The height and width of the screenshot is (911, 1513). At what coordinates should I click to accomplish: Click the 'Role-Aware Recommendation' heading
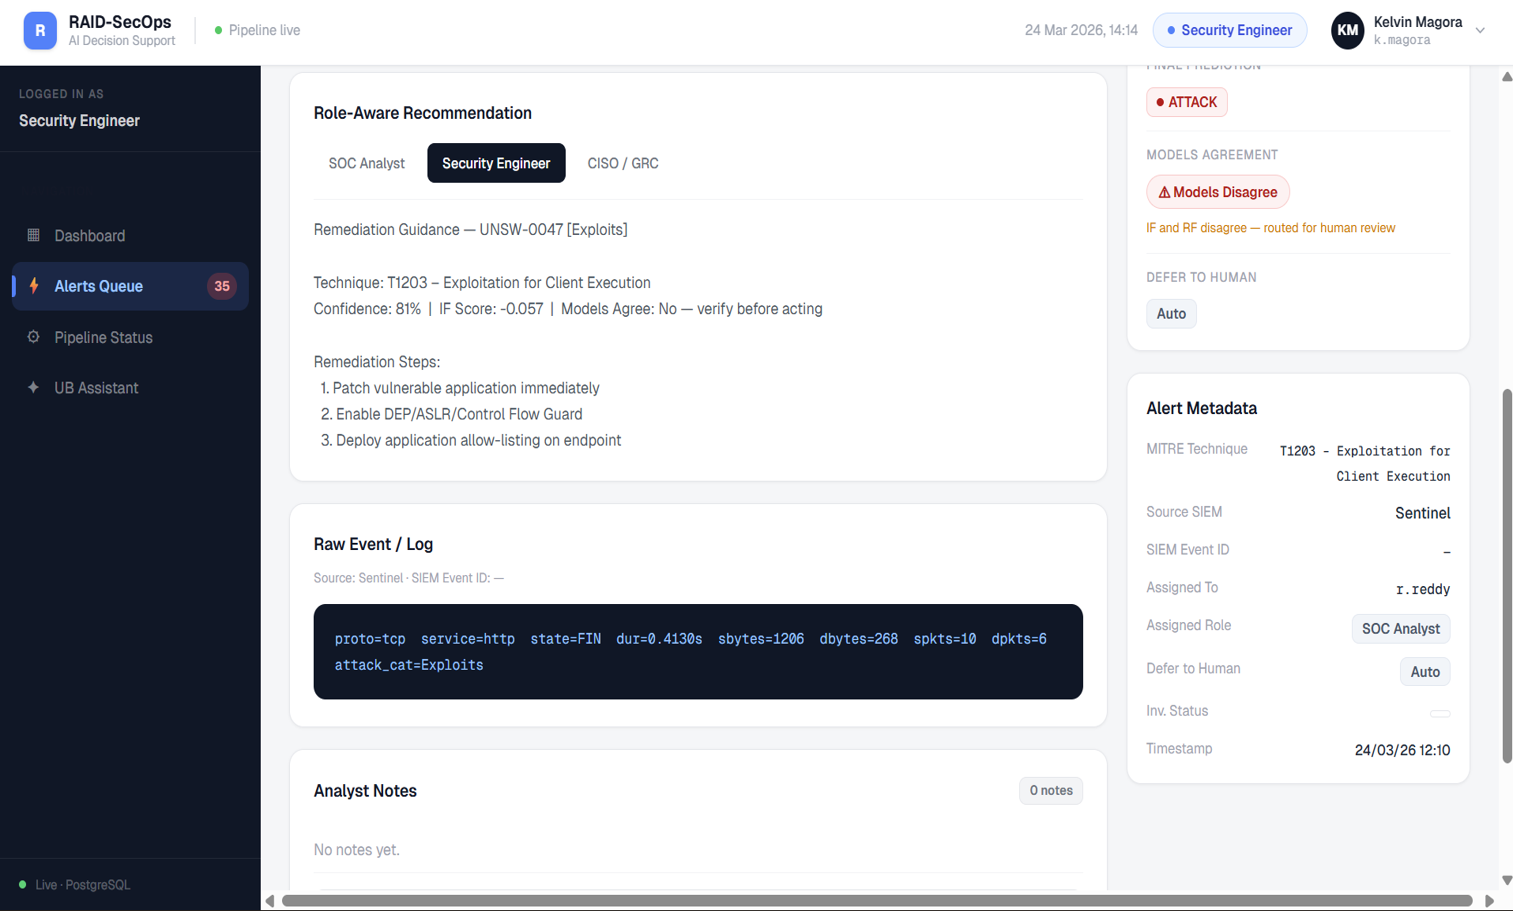click(423, 113)
